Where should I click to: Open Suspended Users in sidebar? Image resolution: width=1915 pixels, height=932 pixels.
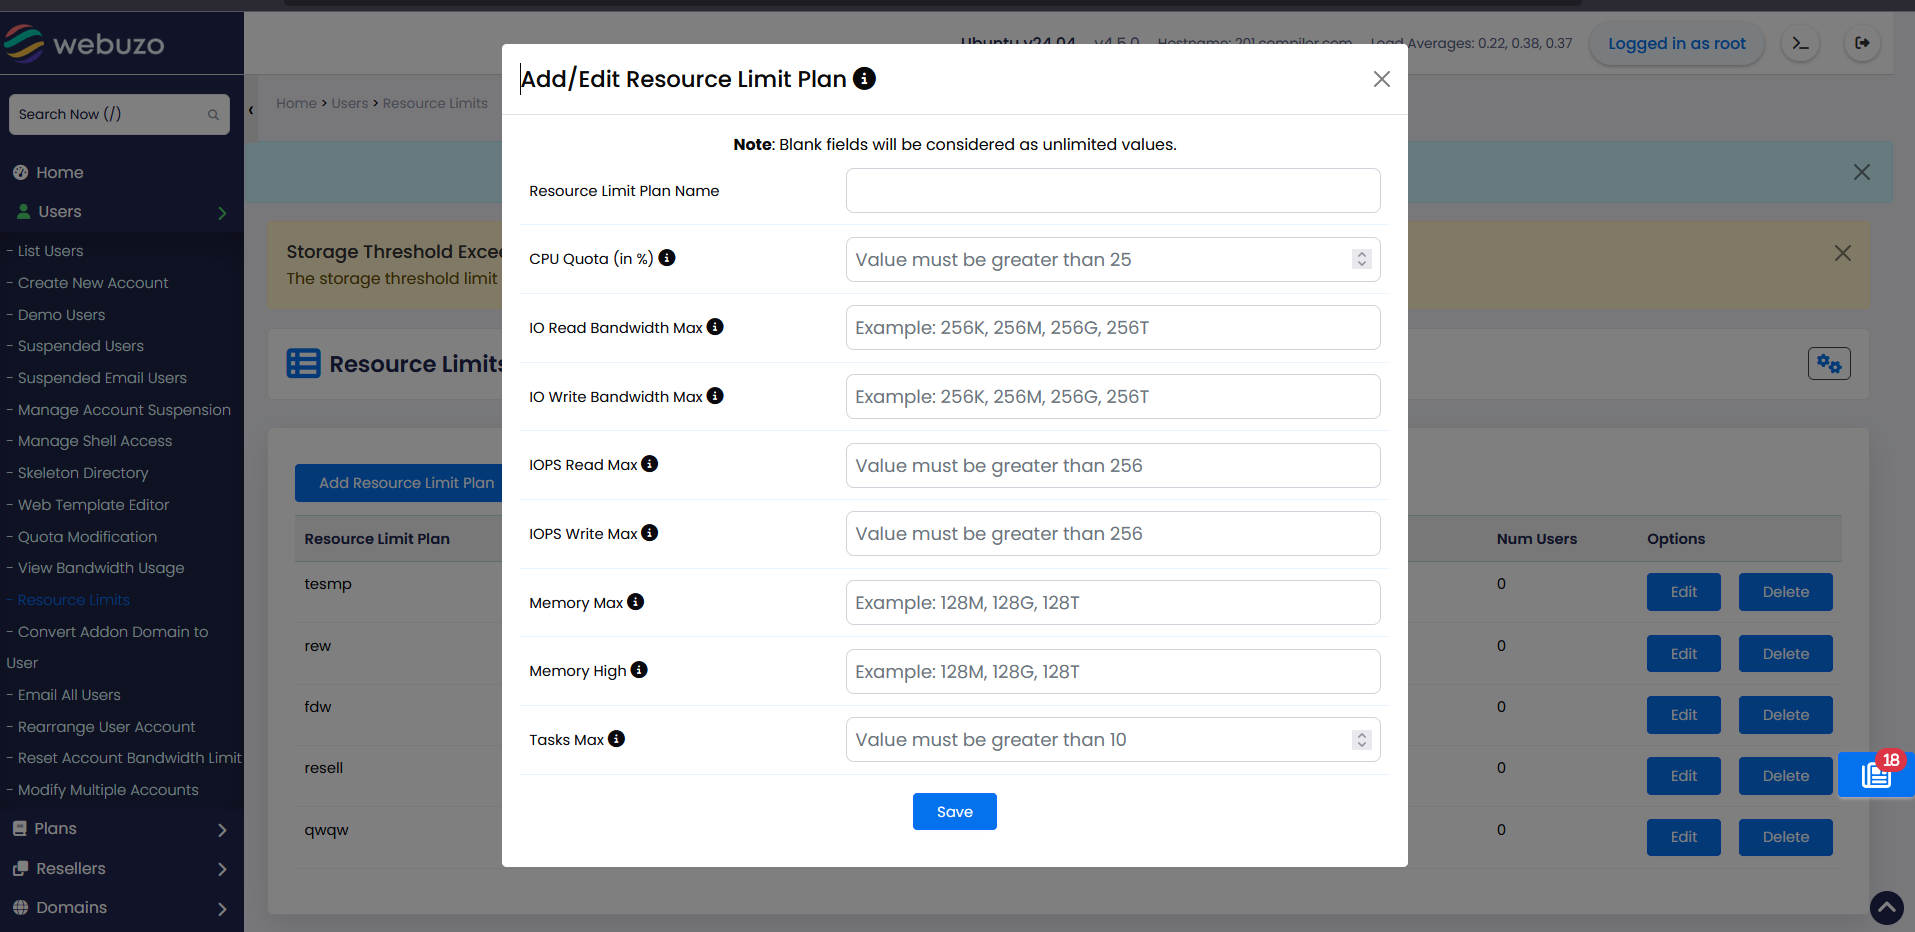click(x=80, y=346)
